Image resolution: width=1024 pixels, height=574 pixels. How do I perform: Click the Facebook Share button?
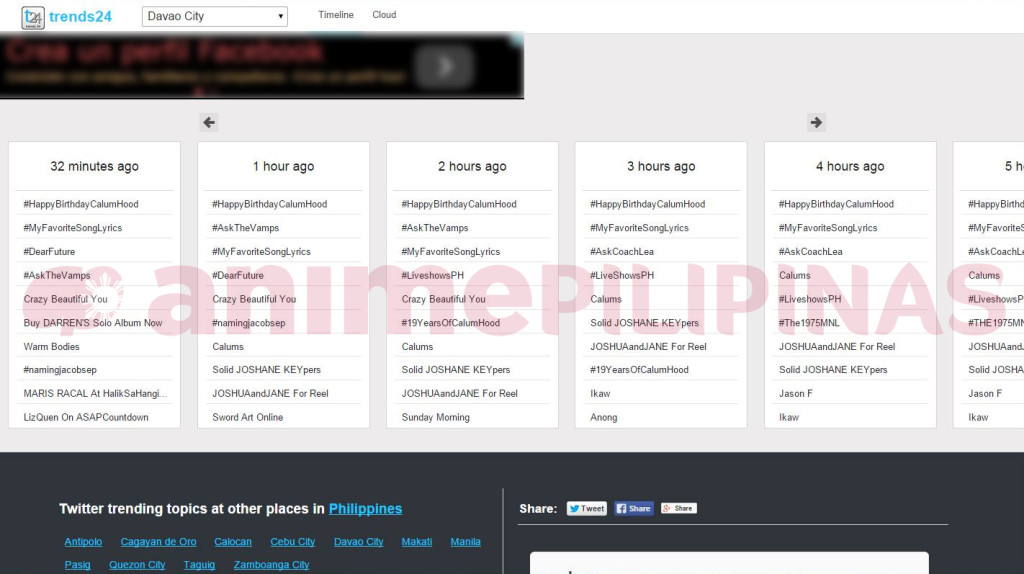pos(633,509)
